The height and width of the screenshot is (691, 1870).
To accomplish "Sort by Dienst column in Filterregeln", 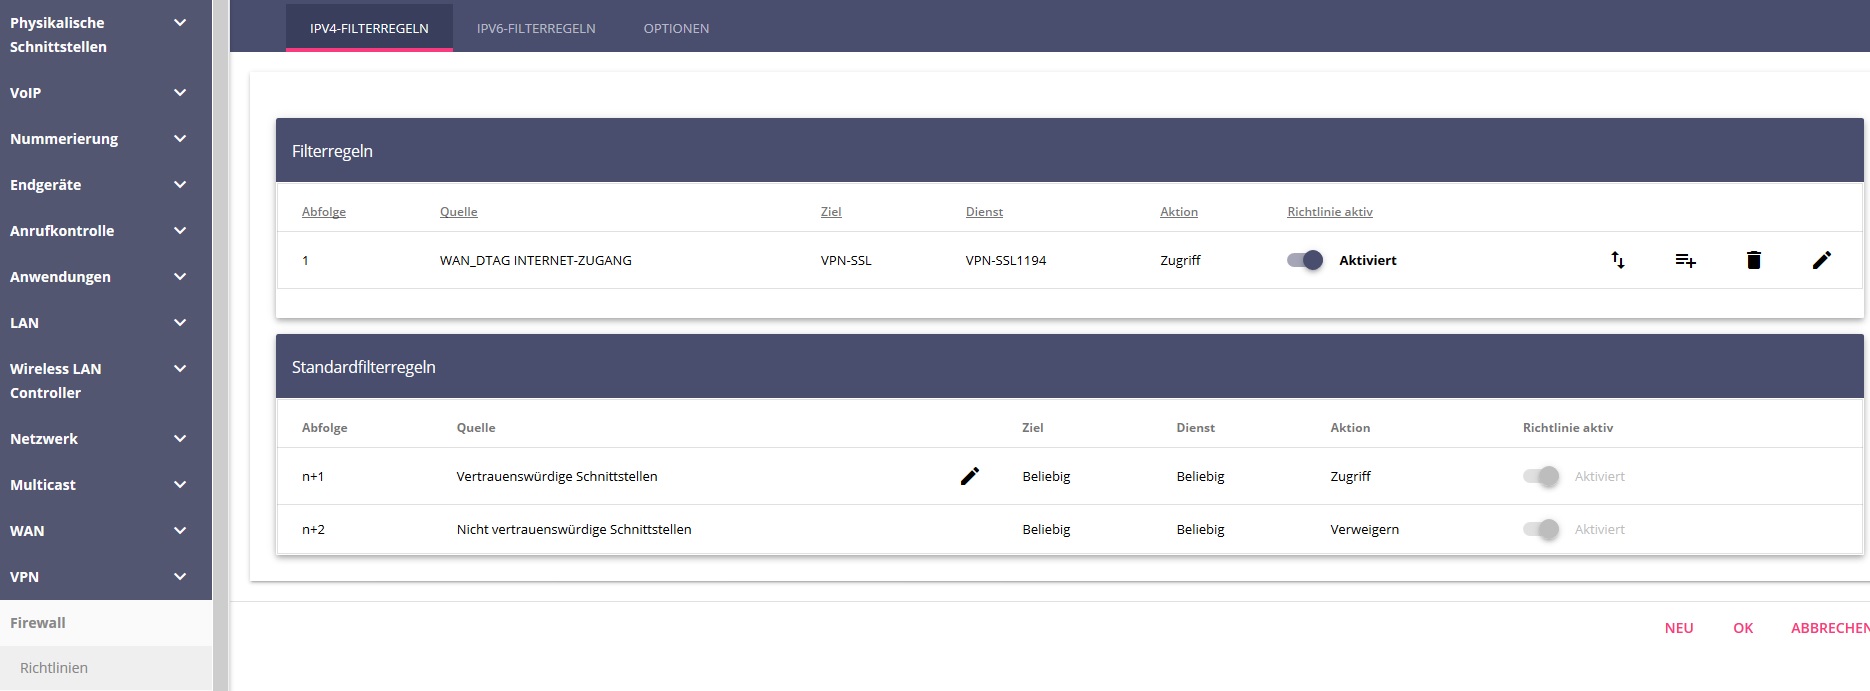I will click(x=984, y=212).
